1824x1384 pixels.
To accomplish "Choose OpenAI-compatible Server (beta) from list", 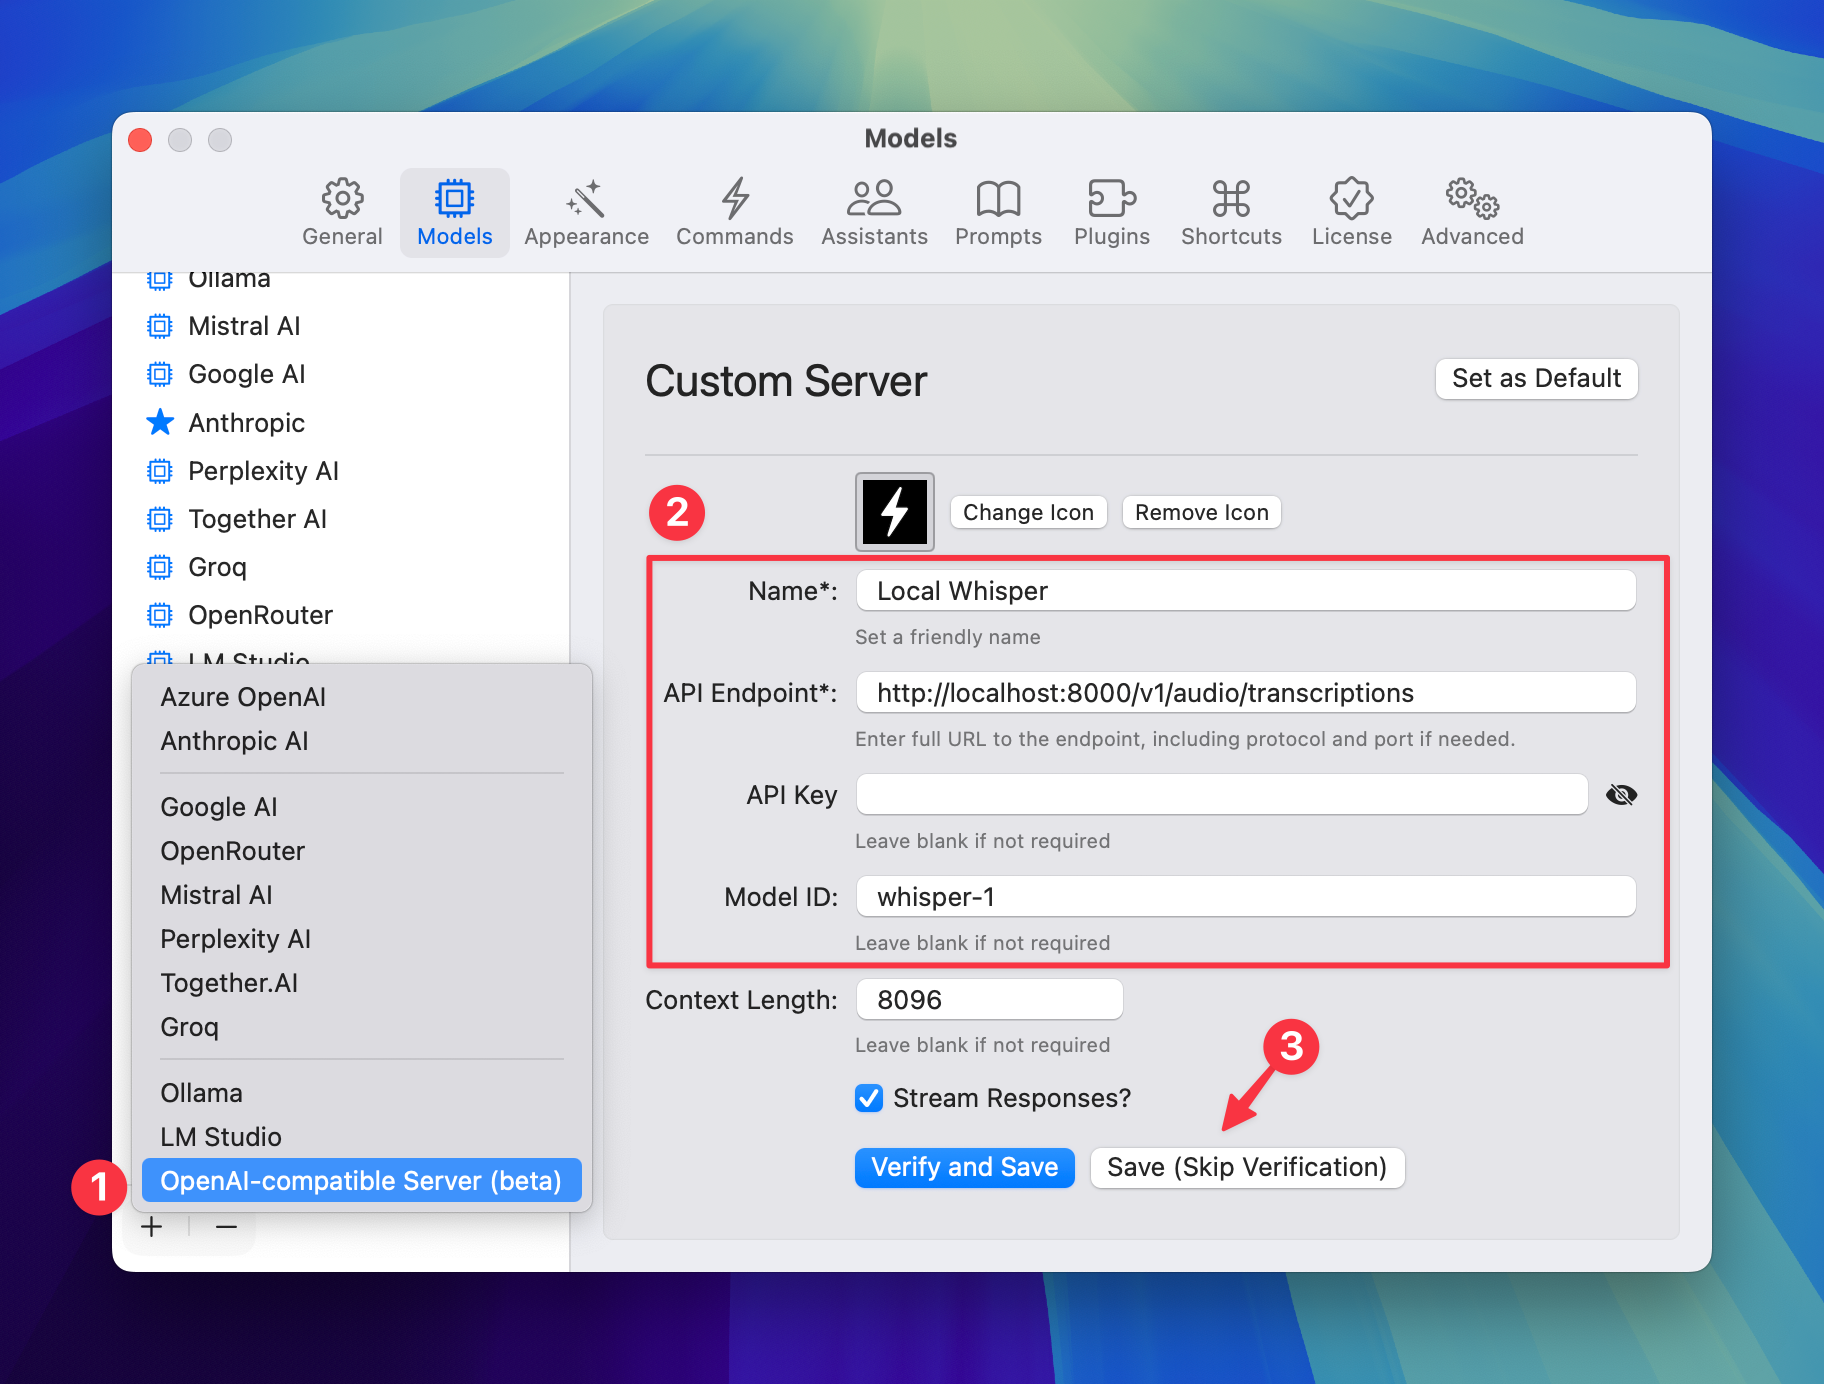I will click(361, 1180).
